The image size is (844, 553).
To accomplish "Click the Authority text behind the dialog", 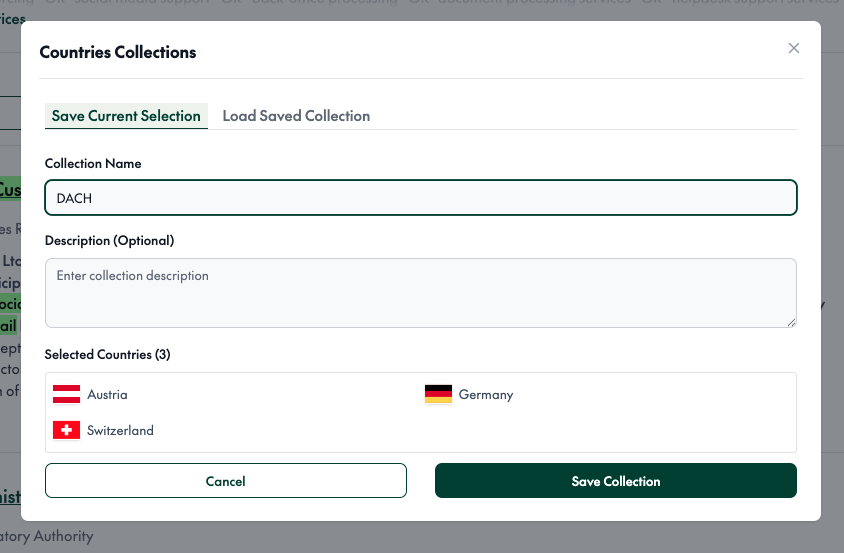I will [50, 536].
